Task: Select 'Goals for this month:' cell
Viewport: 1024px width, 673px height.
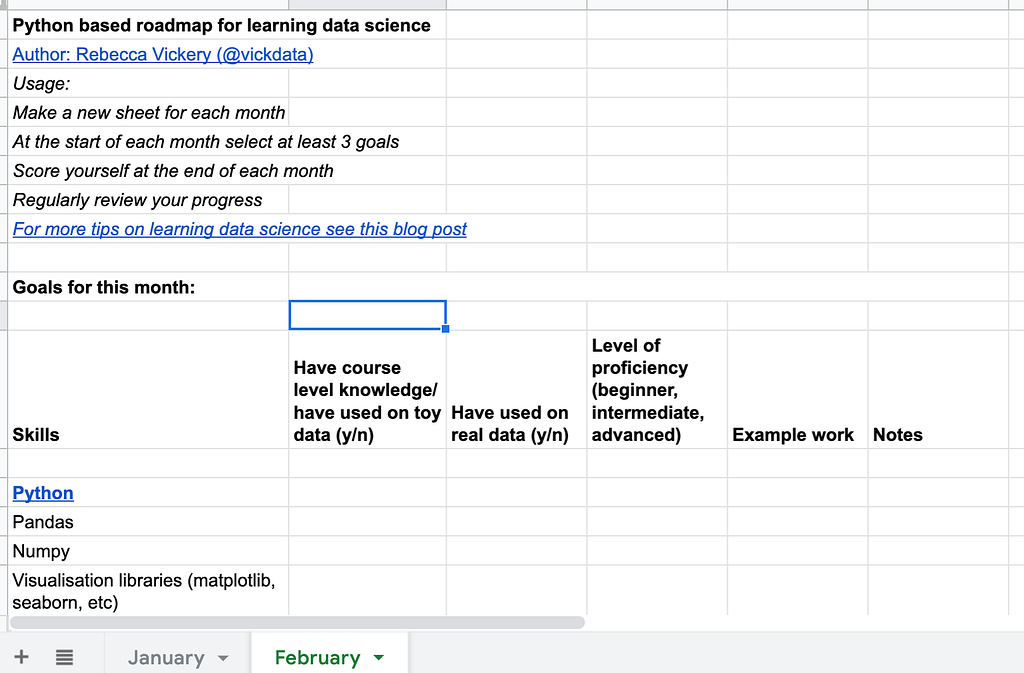Action: 148,287
